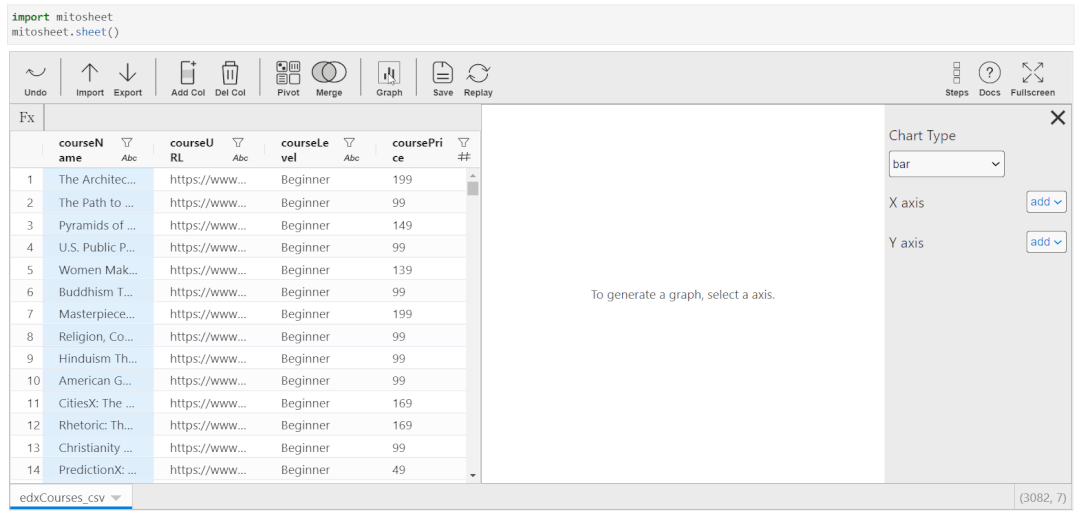Click the Save icon
Image resolution: width=1079 pixels, height=518 pixels.
[442, 78]
